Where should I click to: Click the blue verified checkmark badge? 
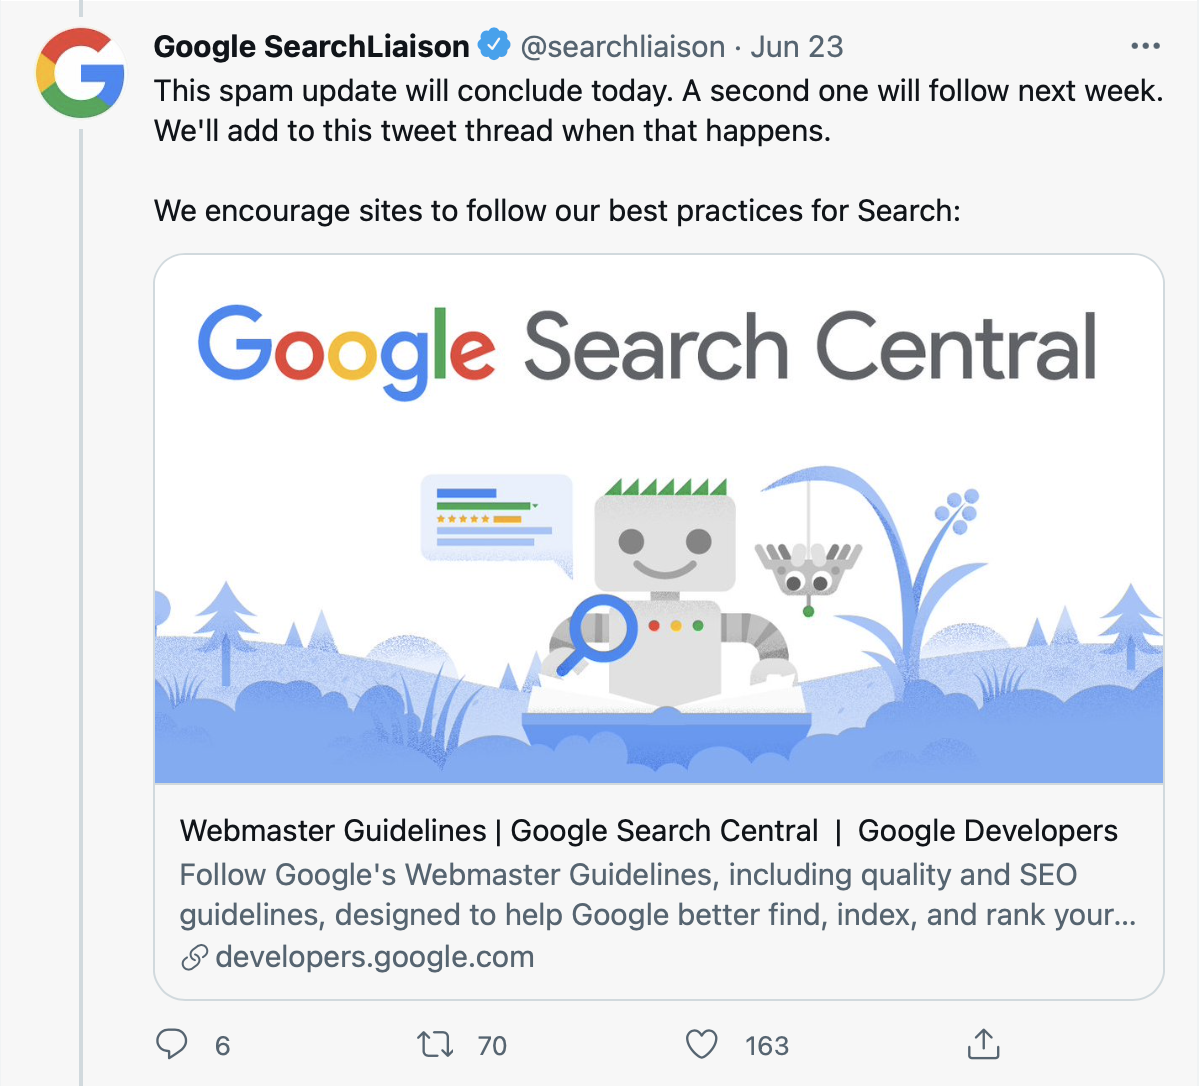(494, 45)
